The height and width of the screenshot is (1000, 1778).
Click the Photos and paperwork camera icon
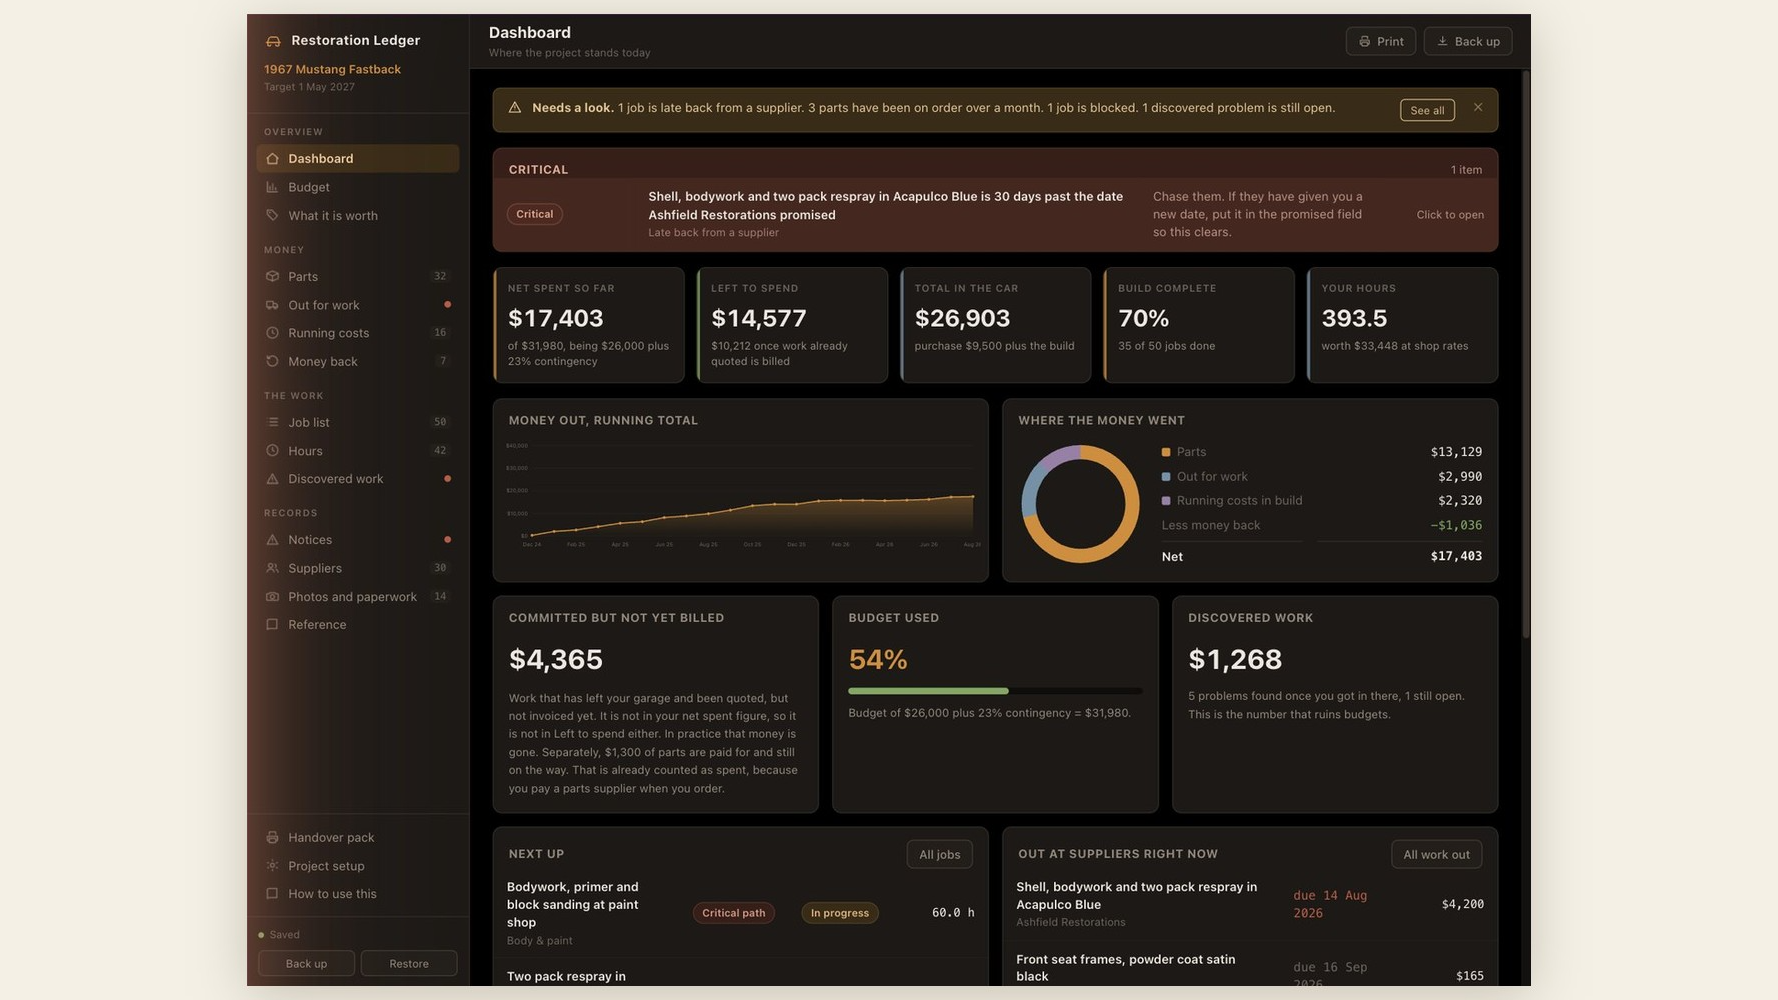(x=272, y=597)
